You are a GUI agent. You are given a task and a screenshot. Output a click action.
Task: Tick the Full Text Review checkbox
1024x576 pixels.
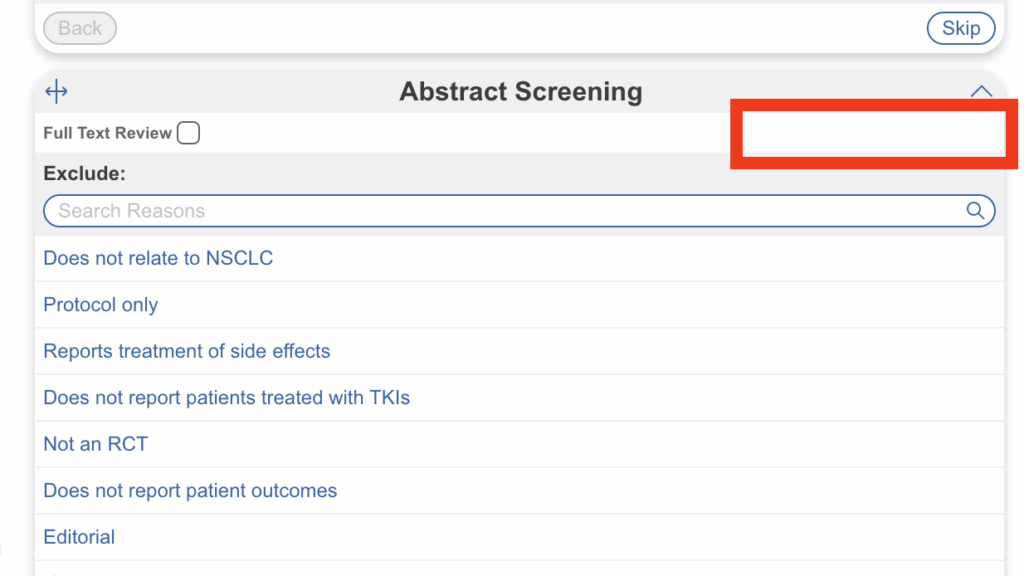(188, 133)
